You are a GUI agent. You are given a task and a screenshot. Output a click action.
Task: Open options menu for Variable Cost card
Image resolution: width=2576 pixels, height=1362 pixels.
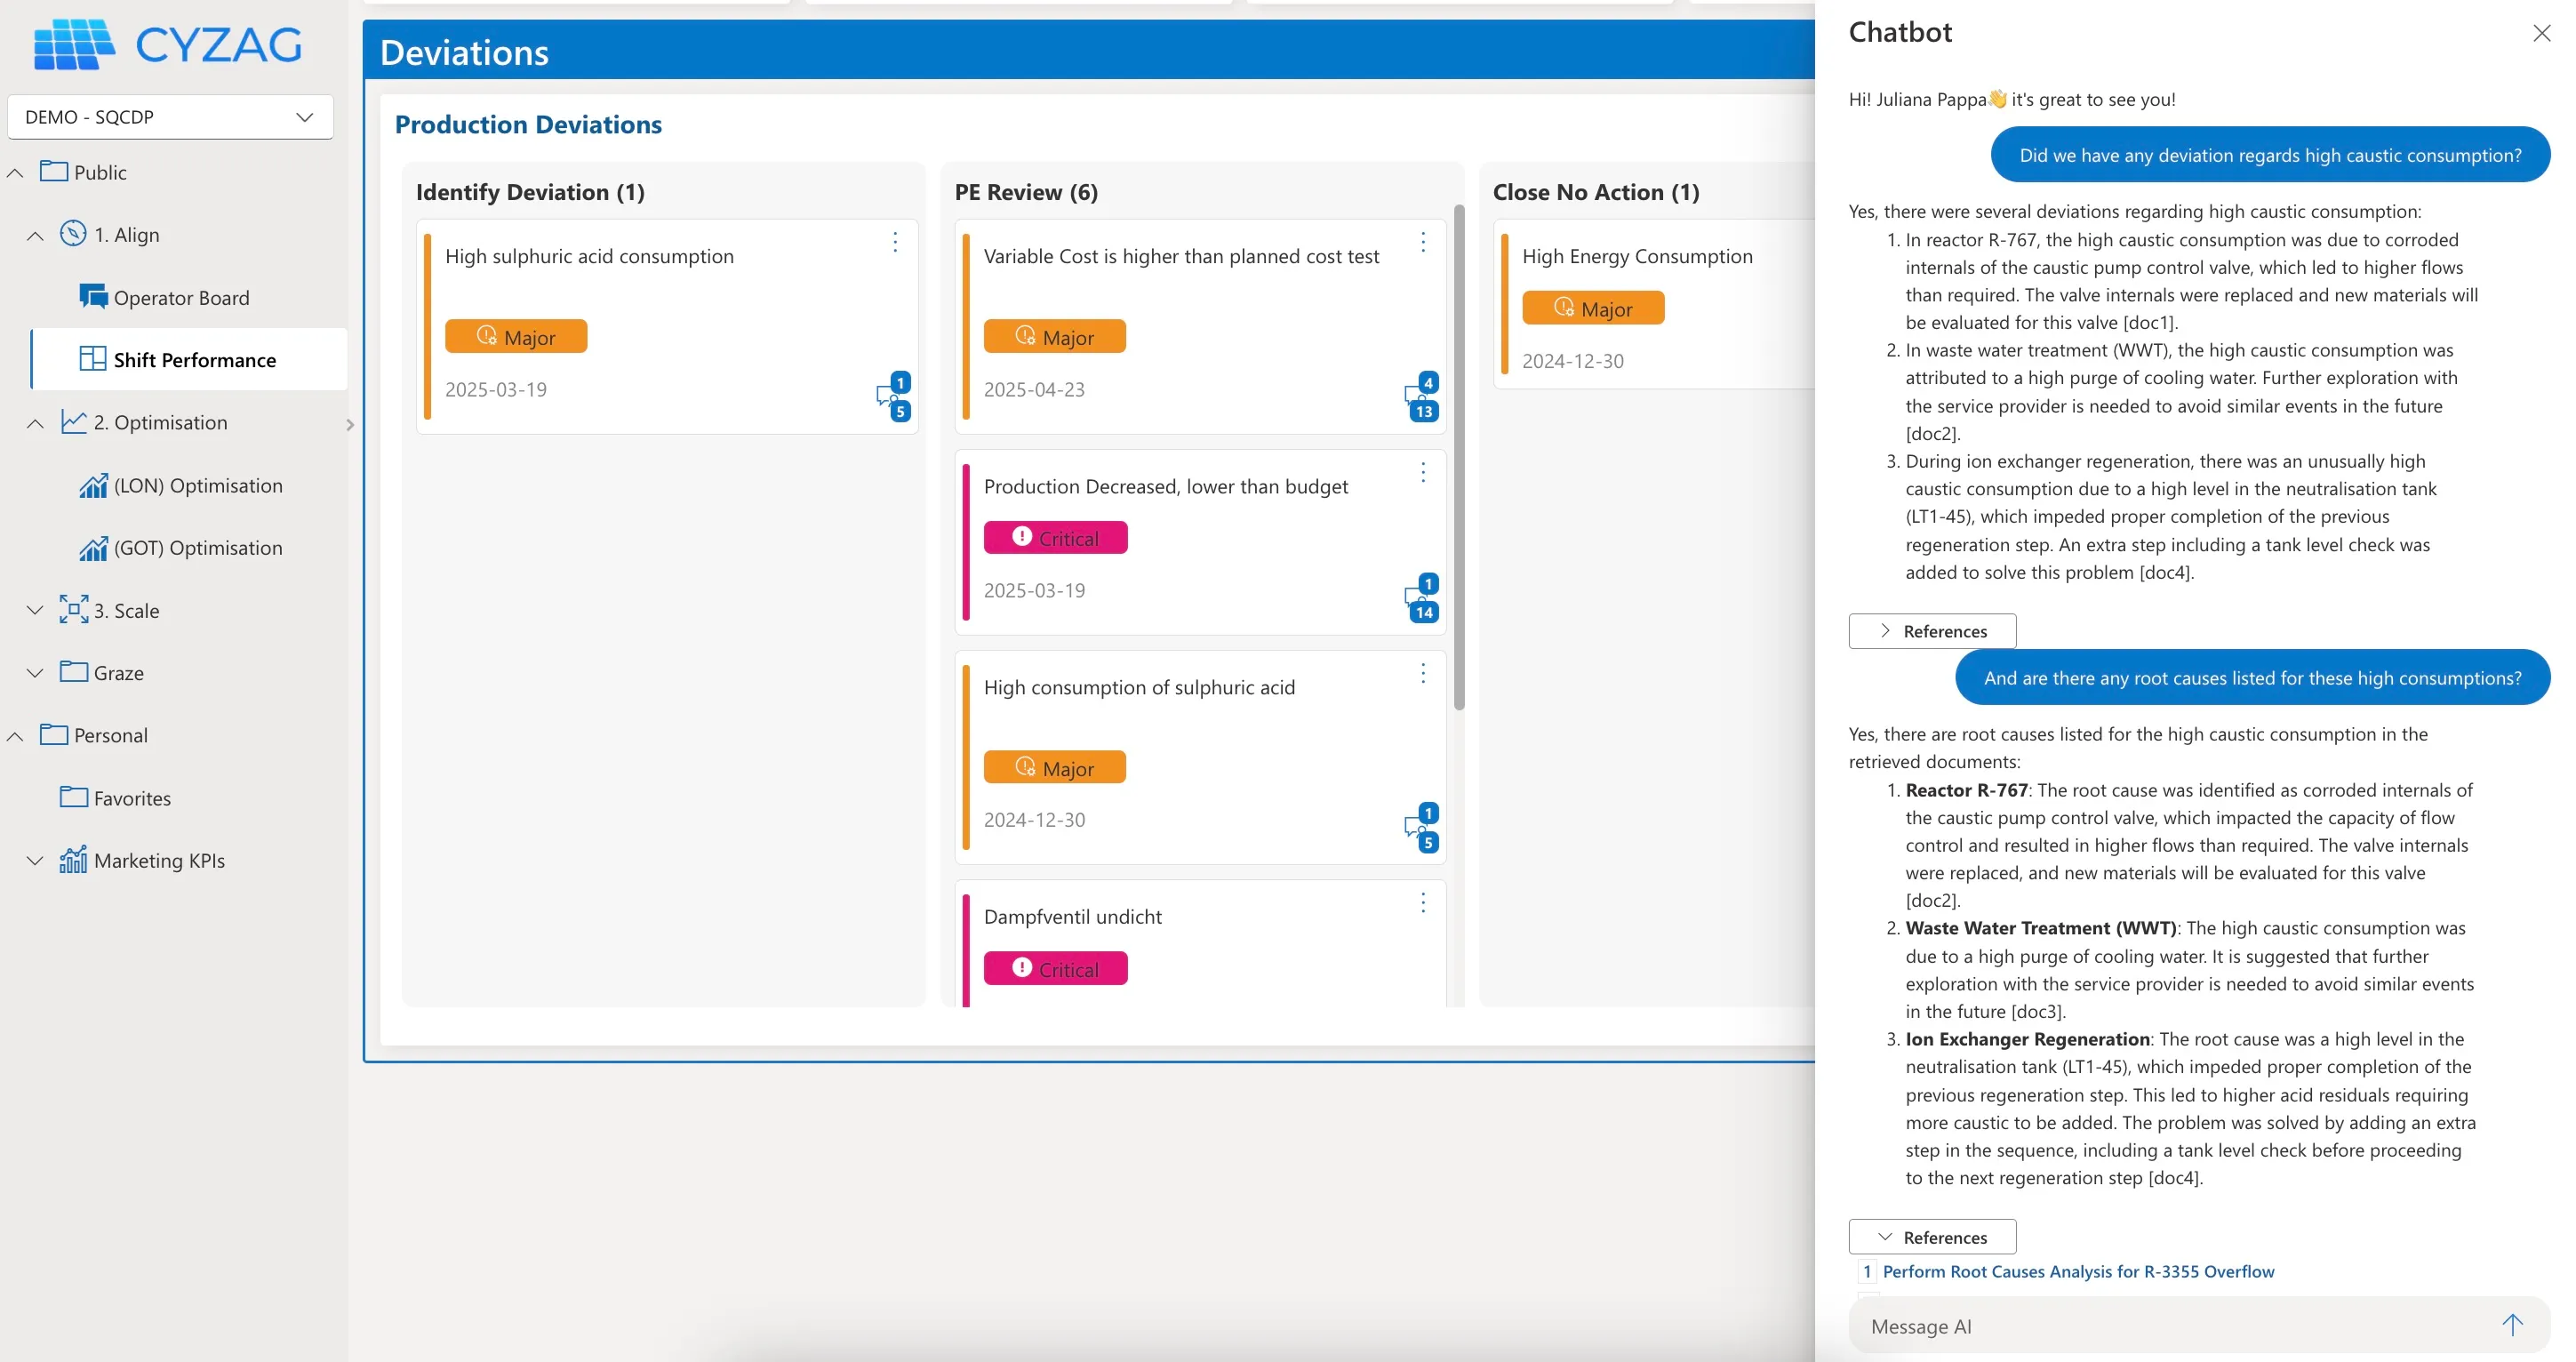(1423, 242)
